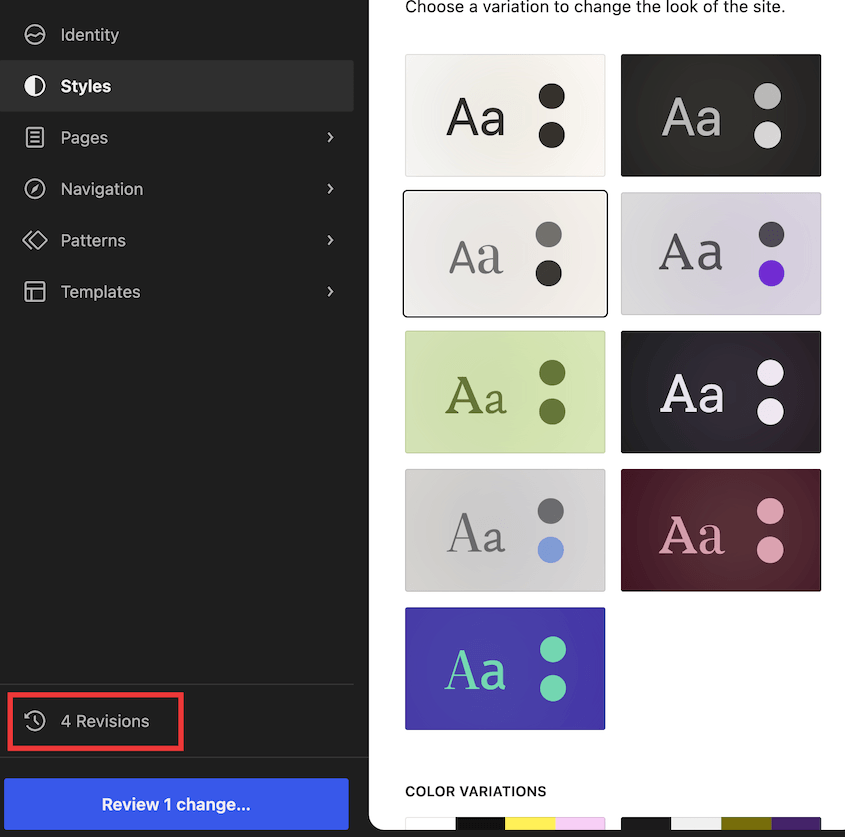
Task: Click the COLOR VARIATIONS heading
Action: click(476, 791)
